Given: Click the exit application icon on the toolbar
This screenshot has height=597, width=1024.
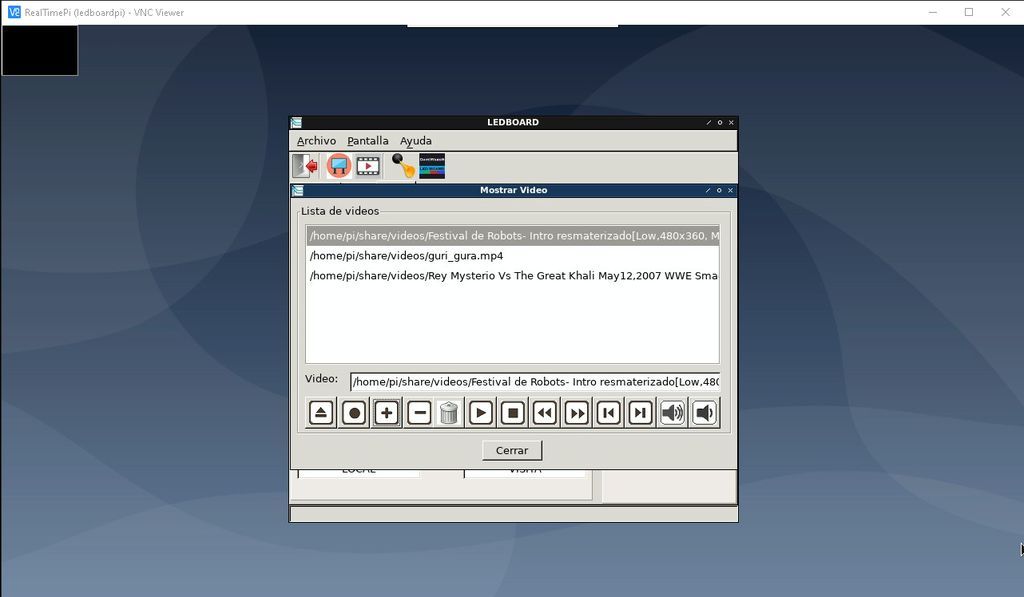Looking at the screenshot, I should [x=306, y=165].
